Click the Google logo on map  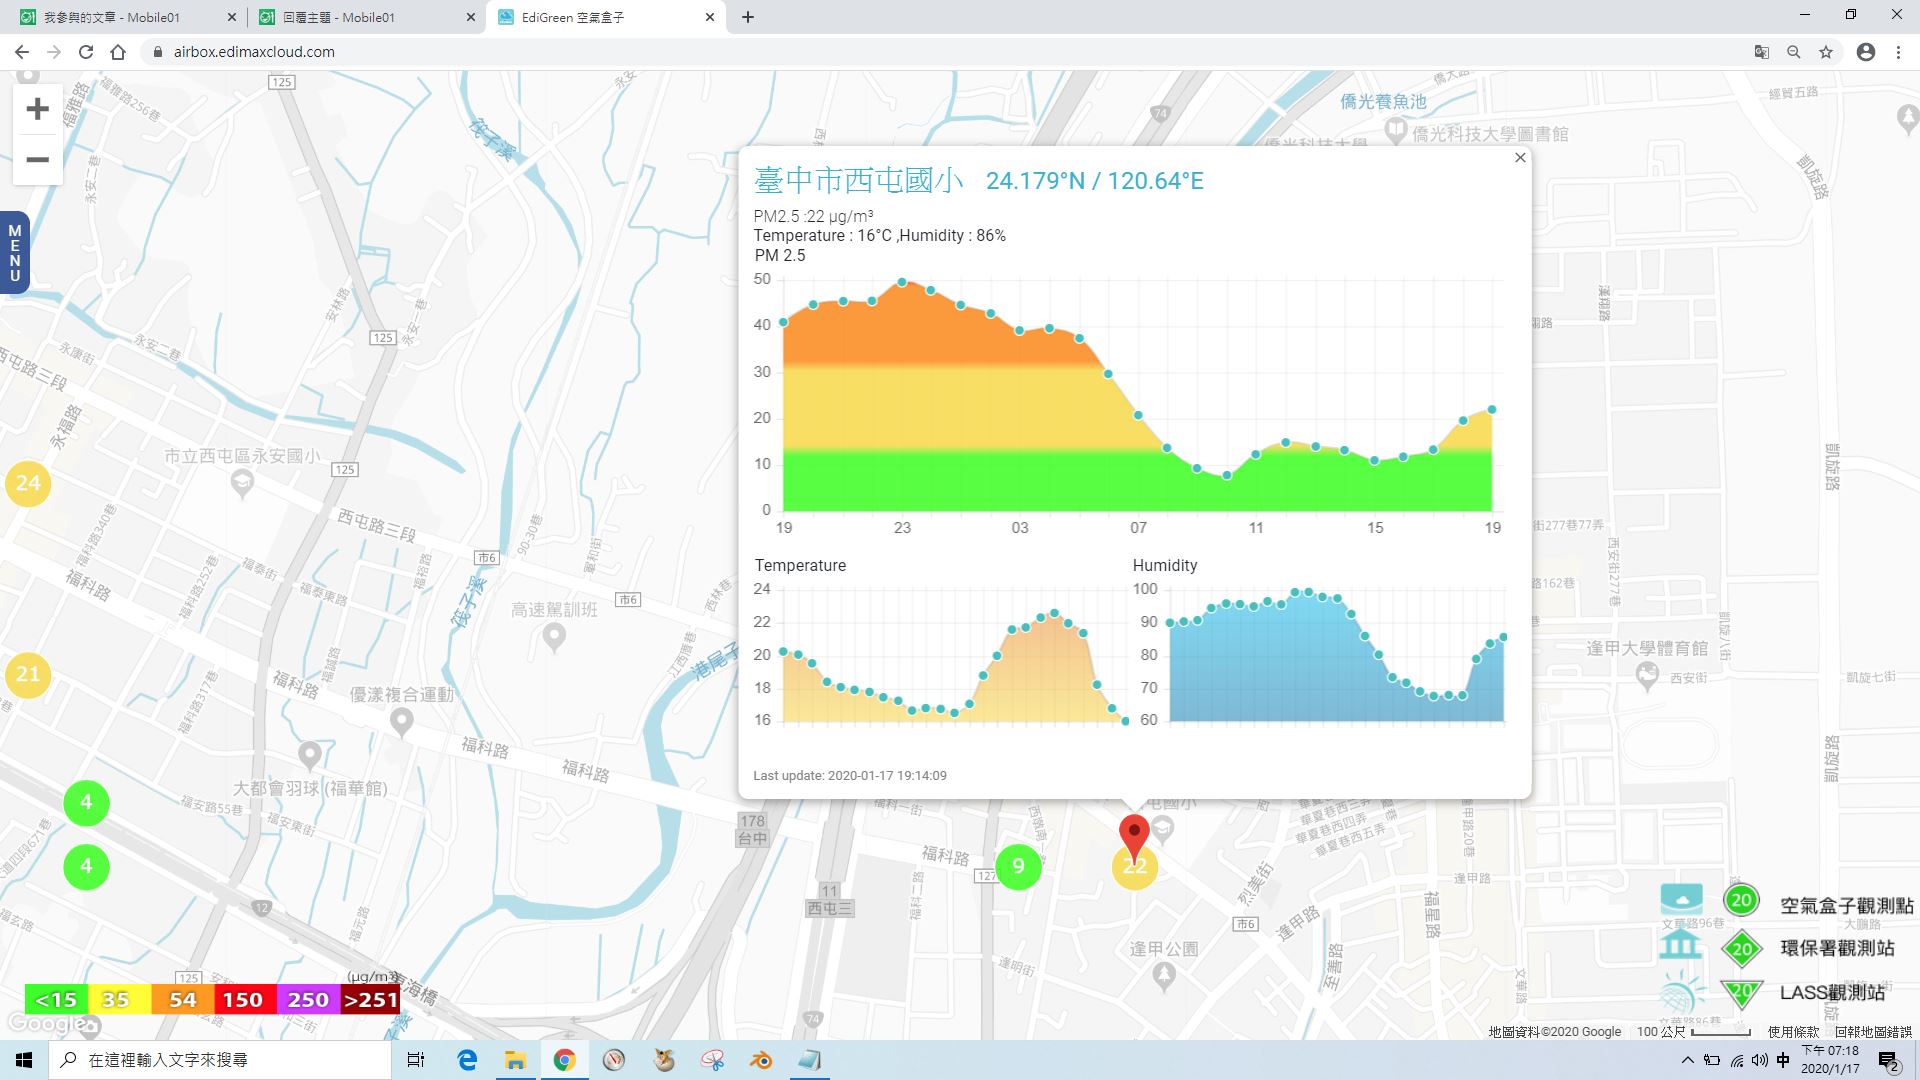coord(44,1023)
